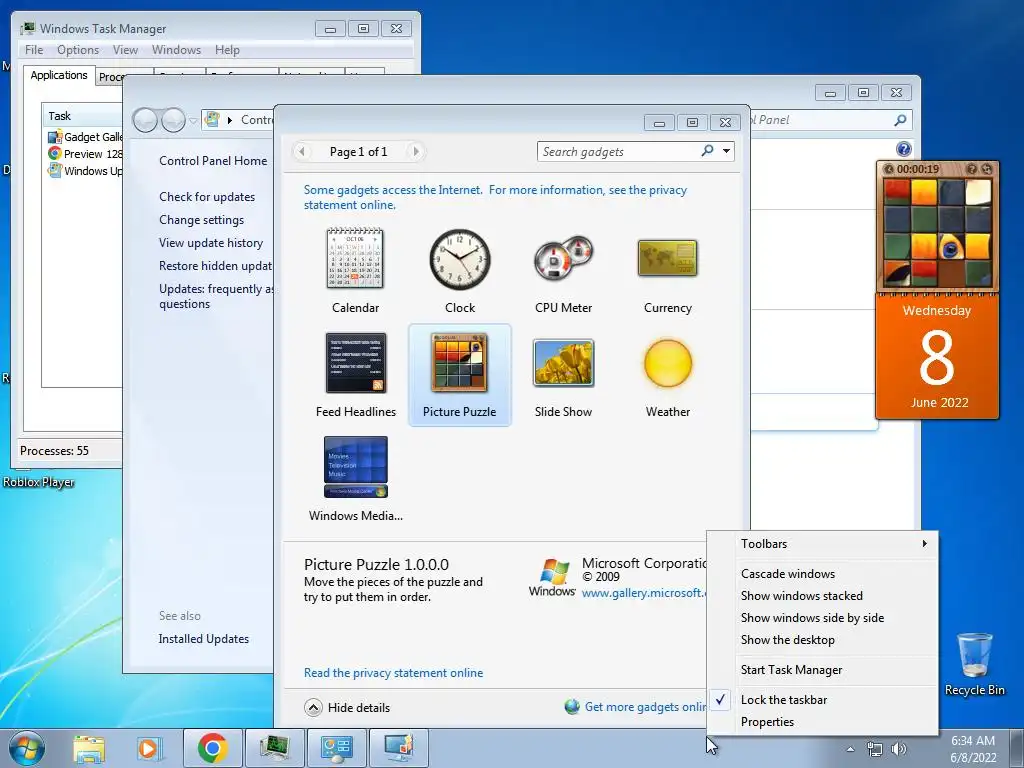Select Windows Update task row
This screenshot has height=768, width=1024.
tap(84, 170)
